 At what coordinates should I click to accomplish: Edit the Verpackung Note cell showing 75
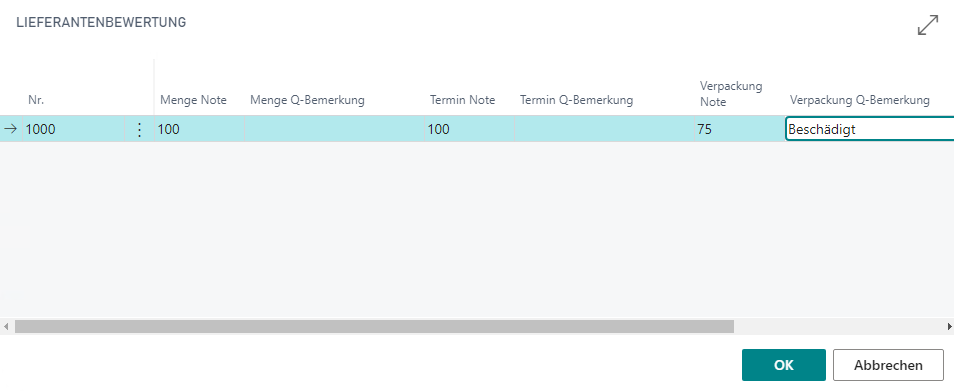pos(740,130)
